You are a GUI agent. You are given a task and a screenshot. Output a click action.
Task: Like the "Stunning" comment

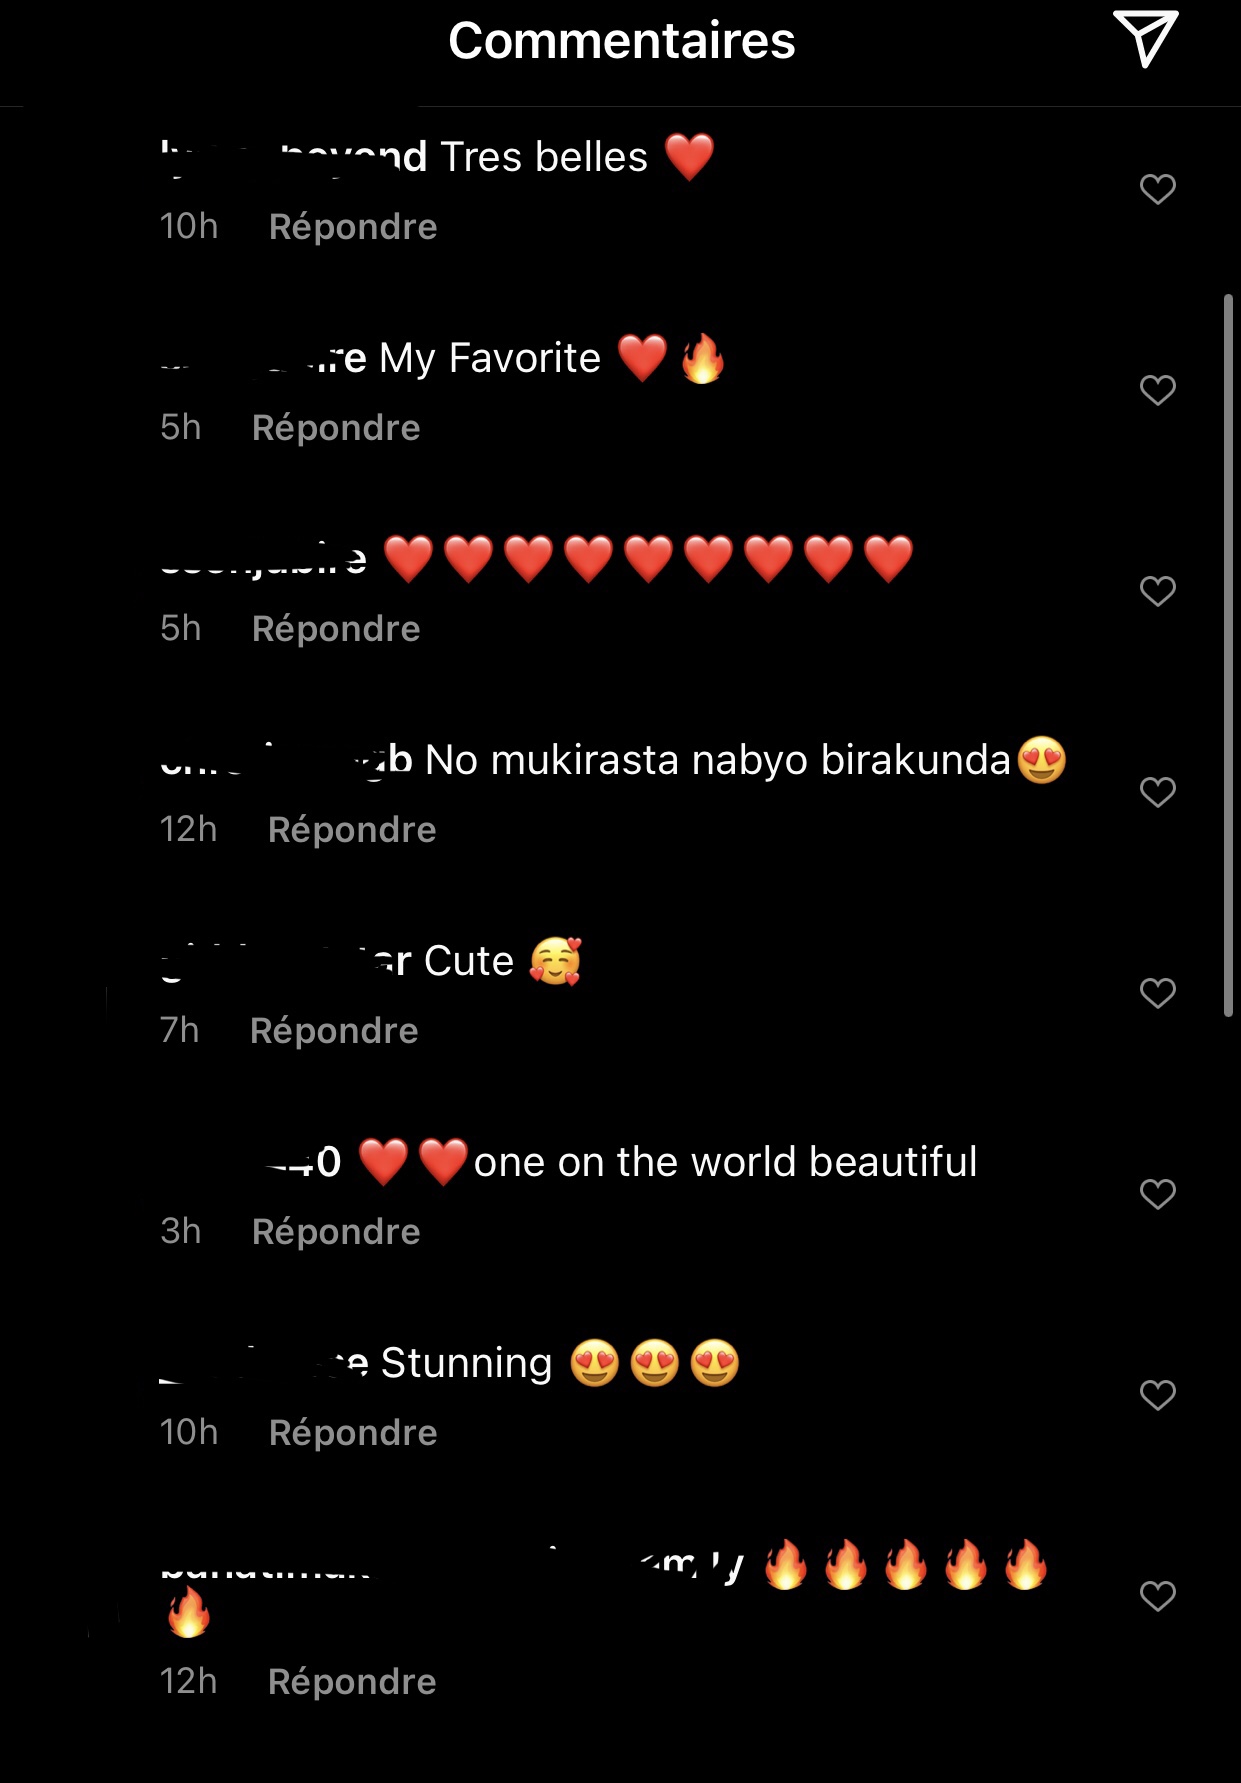tap(1158, 1395)
